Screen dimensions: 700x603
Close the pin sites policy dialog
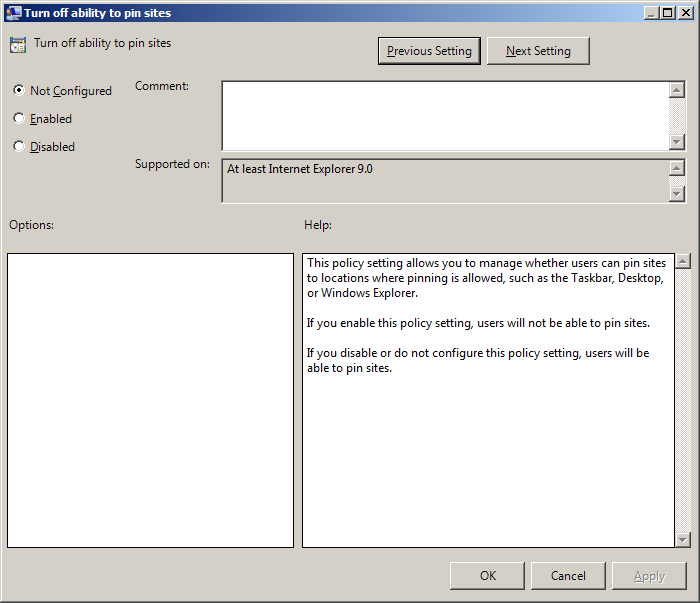[685, 13]
